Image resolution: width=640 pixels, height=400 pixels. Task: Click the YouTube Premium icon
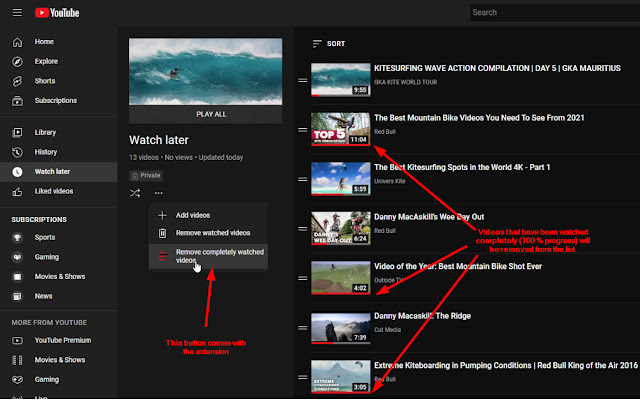[17, 340]
